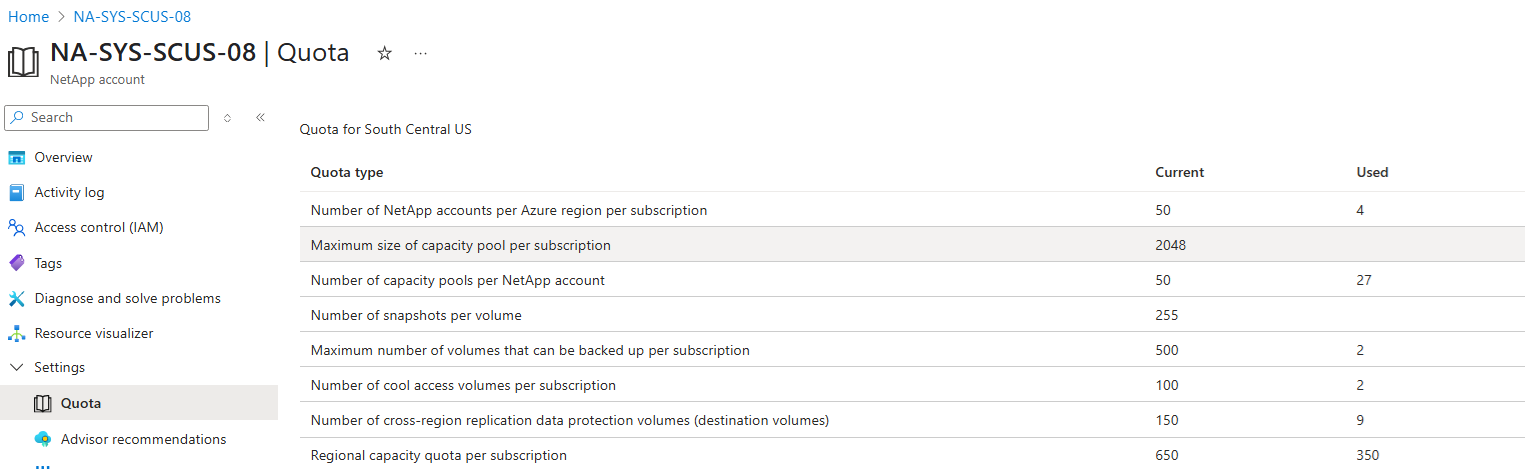Select the Maximum size of capacity pool row
The image size is (1525, 469).
[x=460, y=245]
